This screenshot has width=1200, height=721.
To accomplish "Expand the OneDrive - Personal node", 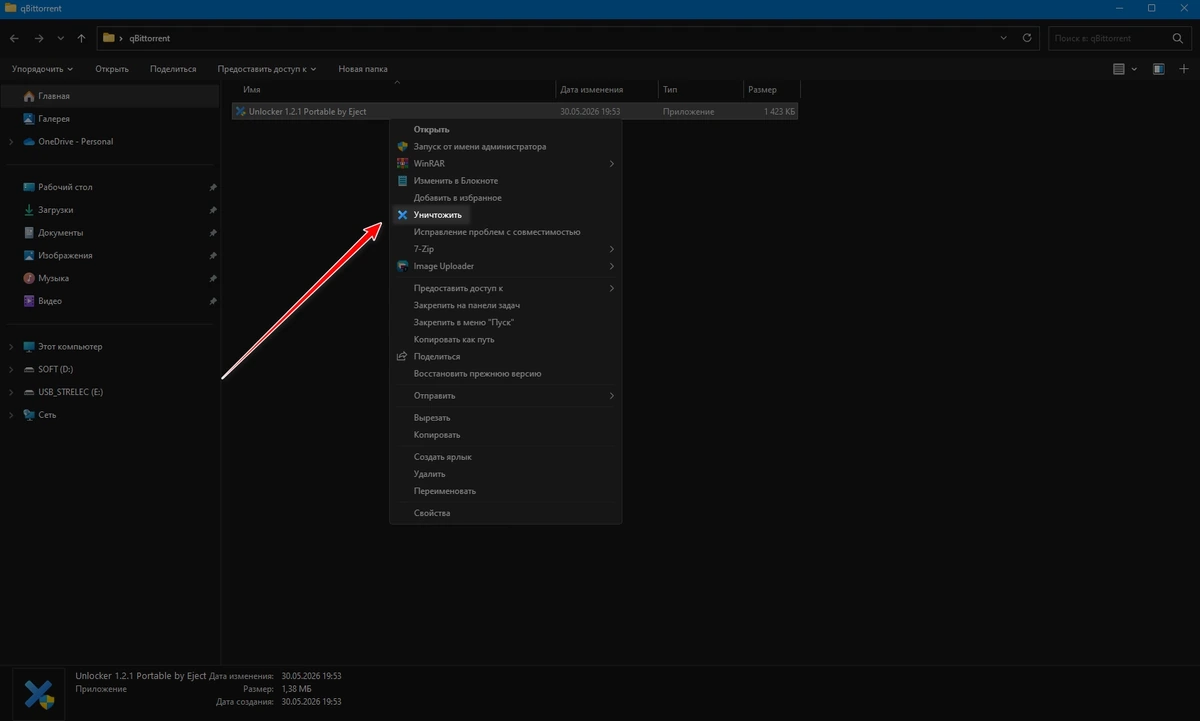I will pos(11,142).
